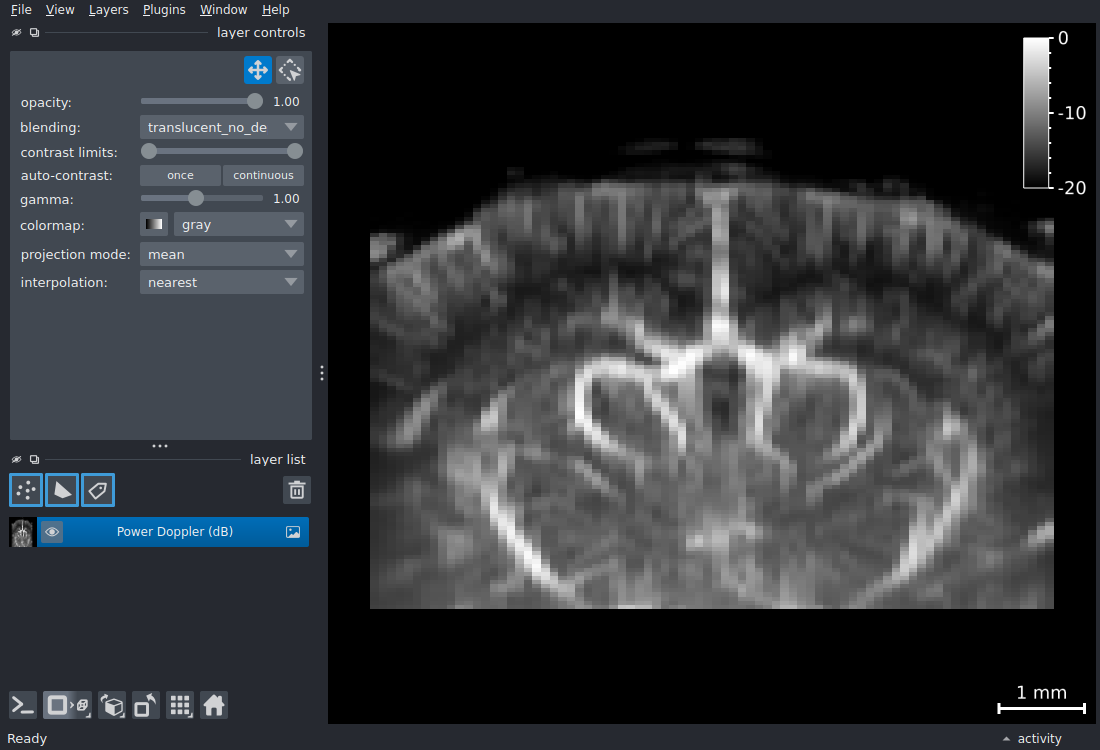This screenshot has height=750, width=1100.
Task: Open the File menu
Action: click(x=21, y=10)
